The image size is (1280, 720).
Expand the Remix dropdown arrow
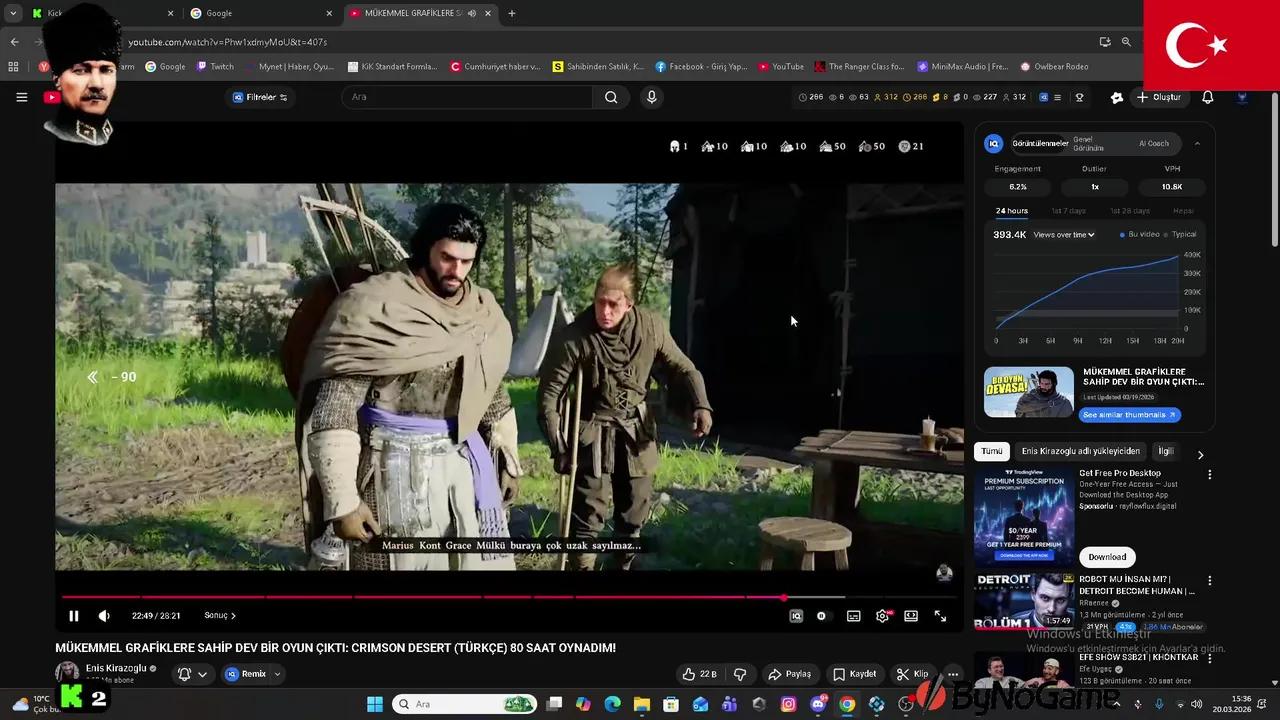point(277,674)
